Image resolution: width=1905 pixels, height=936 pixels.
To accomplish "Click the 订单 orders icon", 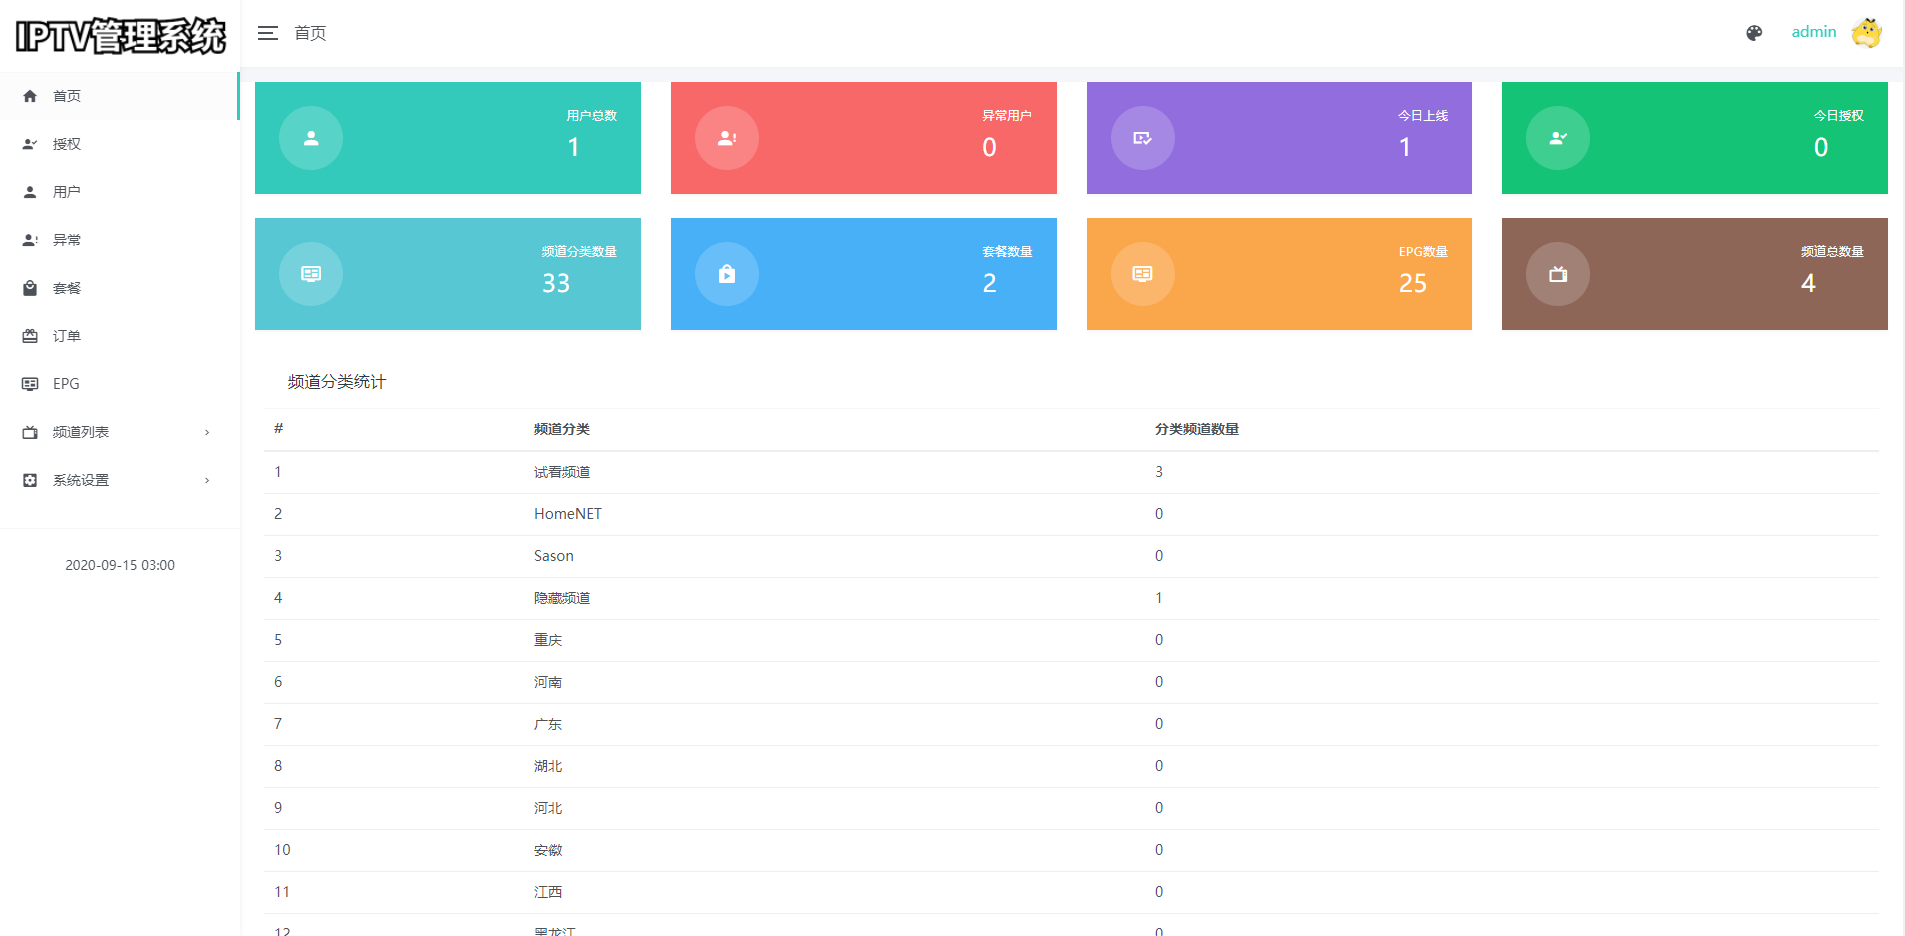I will (x=29, y=335).
